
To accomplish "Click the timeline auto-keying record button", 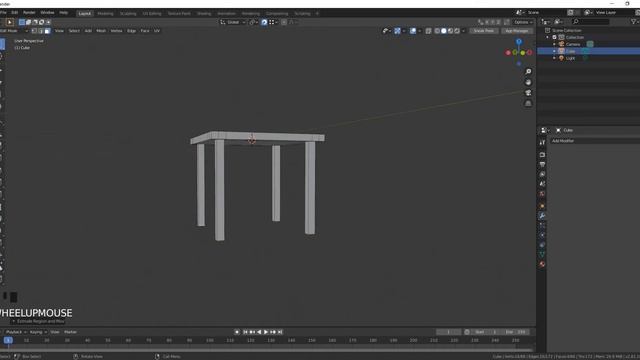I will [237, 332].
